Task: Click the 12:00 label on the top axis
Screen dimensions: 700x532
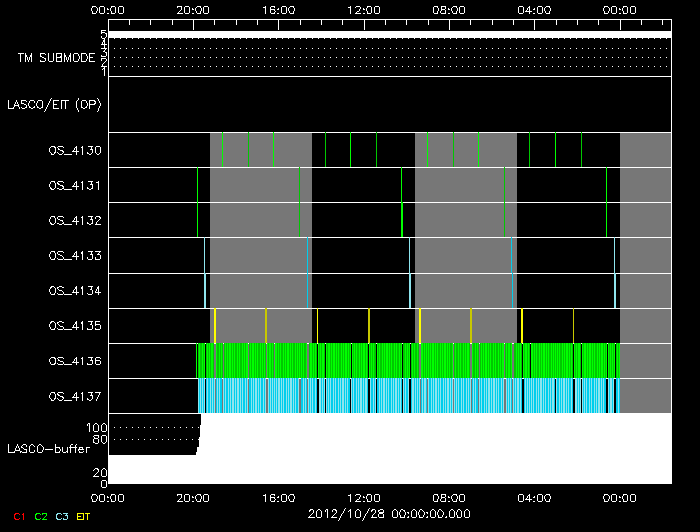Action: (x=364, y=10)
